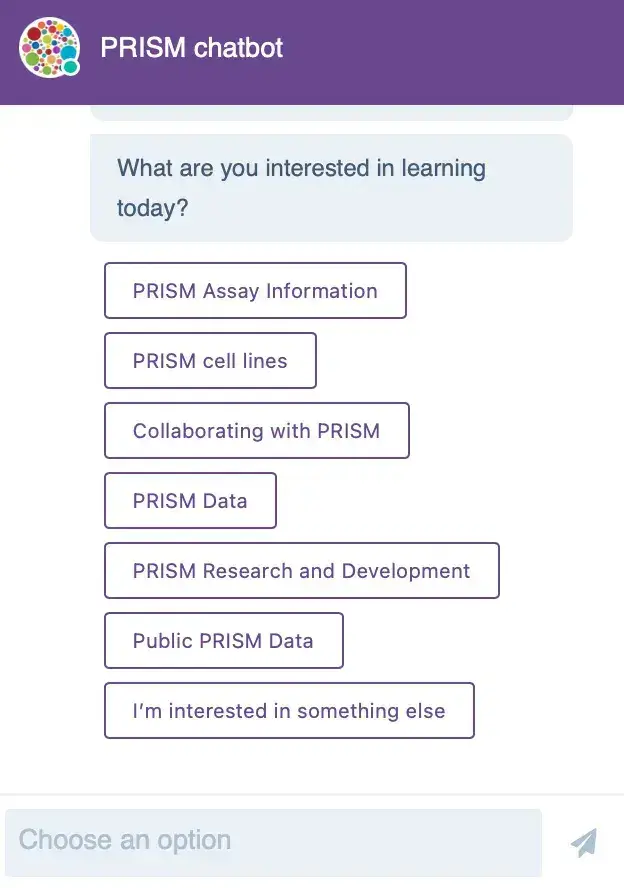Pick I'm interested in something else
Viewport: 624px width, 888px height.
[x=289, y=710]
